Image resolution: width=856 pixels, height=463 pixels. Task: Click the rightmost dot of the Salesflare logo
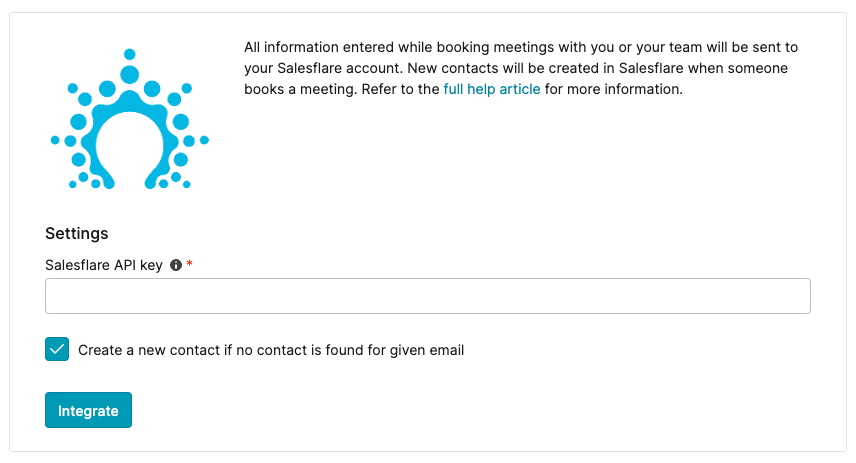tap(204, 140)
